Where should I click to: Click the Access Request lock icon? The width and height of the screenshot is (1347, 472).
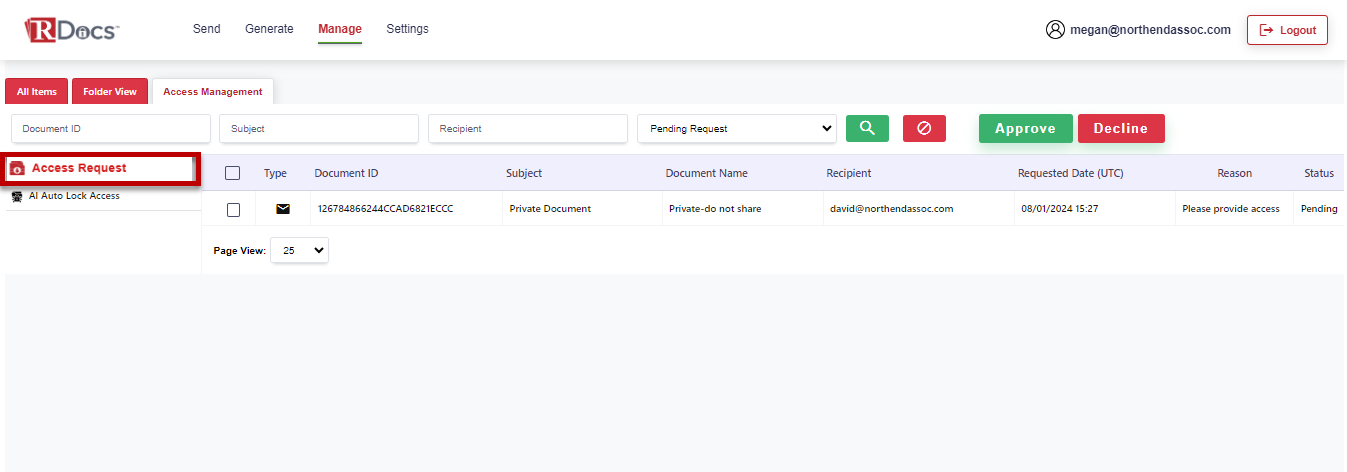pos(17,168)
